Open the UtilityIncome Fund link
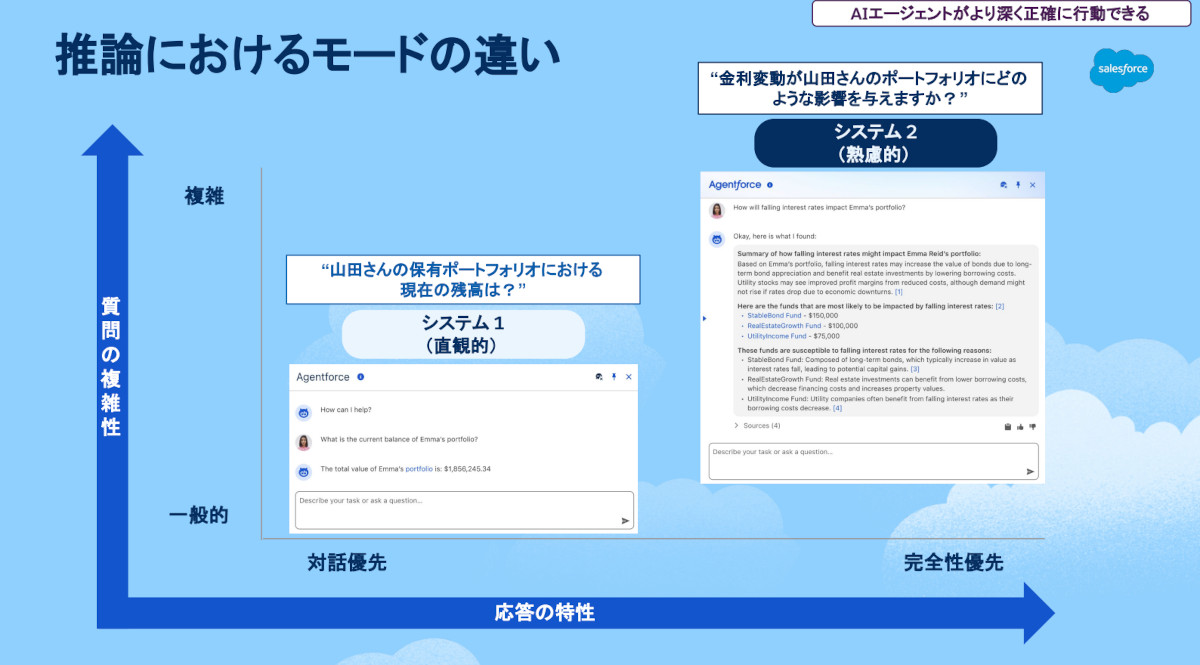The height and width of the screenshot is (665, 1200). (x=777, y=336)
